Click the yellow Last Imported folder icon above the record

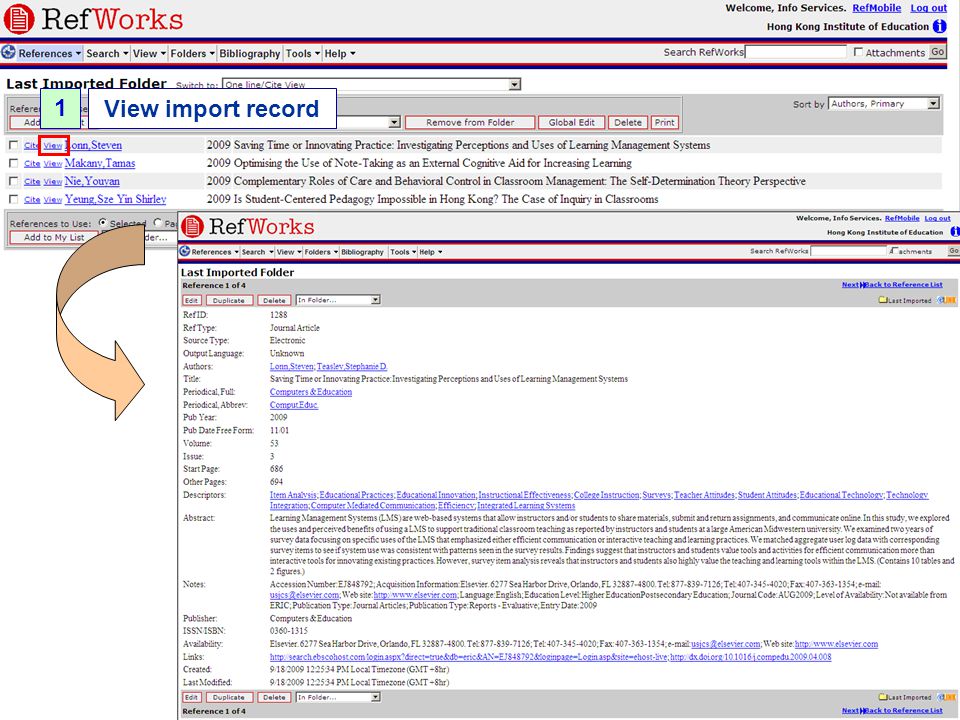(x=883, y=300)
